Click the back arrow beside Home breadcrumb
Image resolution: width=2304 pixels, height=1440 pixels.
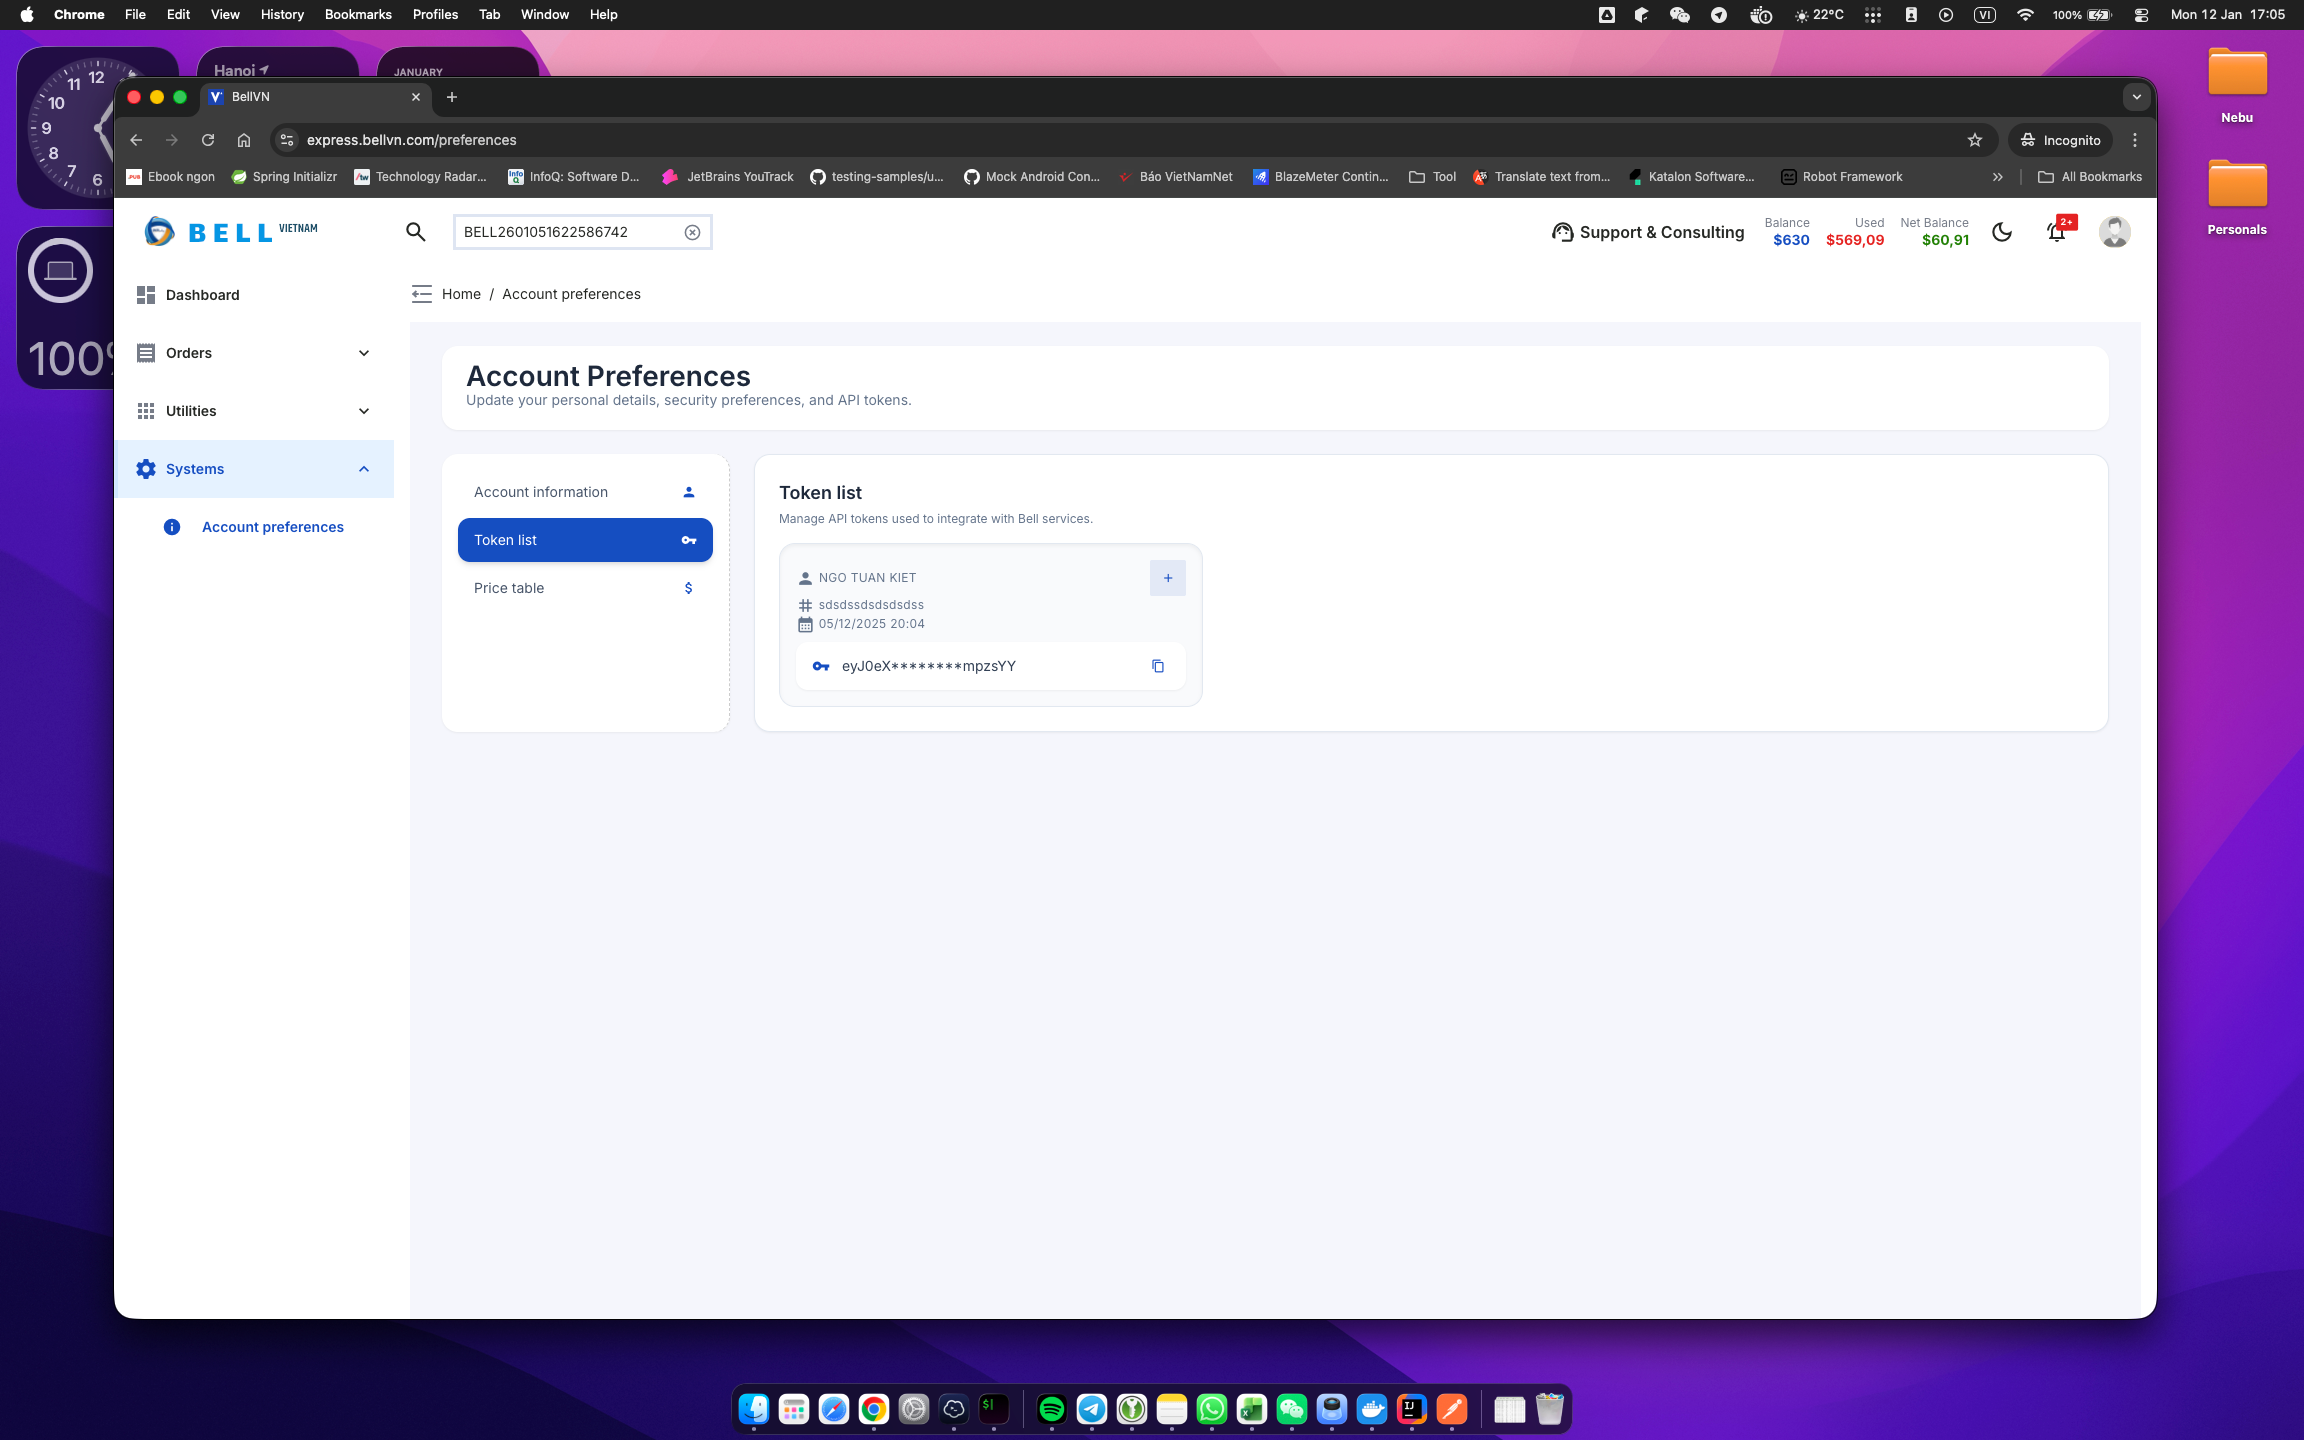(x=421, y=294)
